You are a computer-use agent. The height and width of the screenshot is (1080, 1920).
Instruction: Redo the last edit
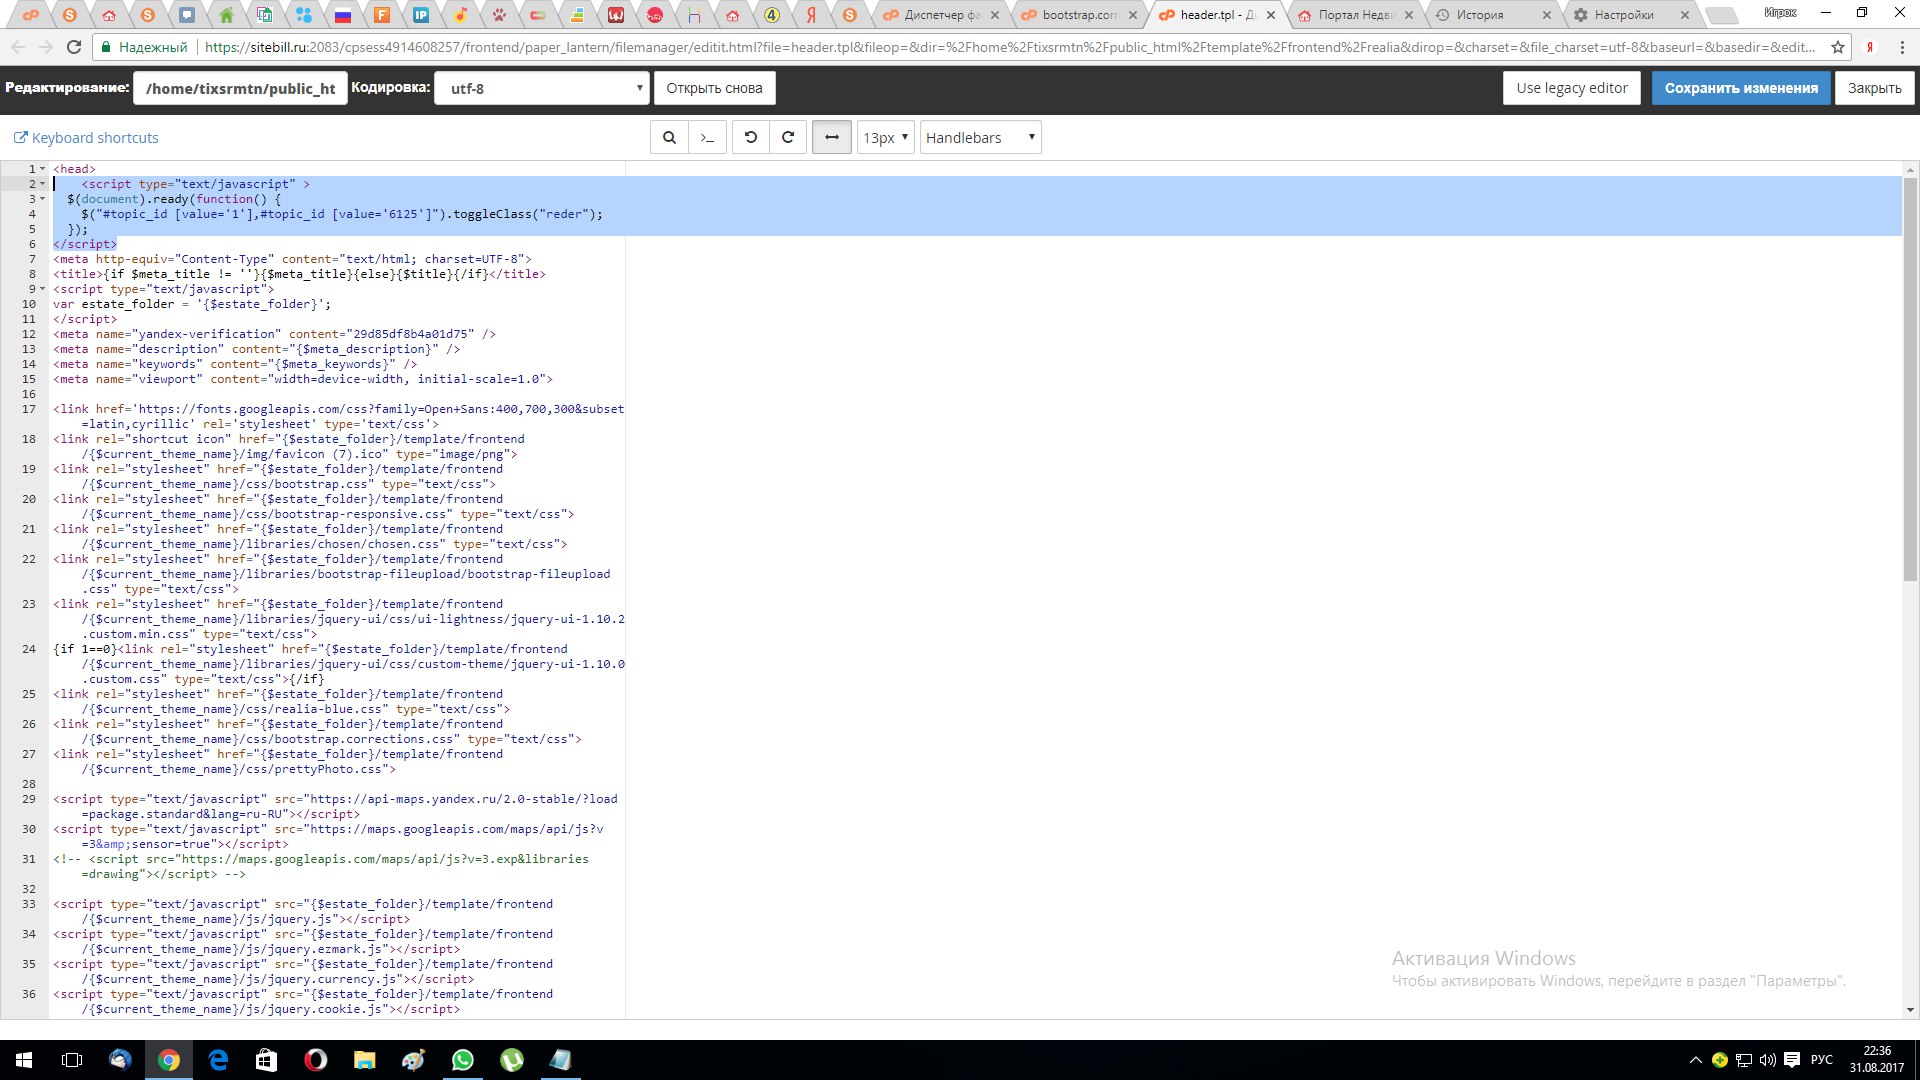[788, 138]
